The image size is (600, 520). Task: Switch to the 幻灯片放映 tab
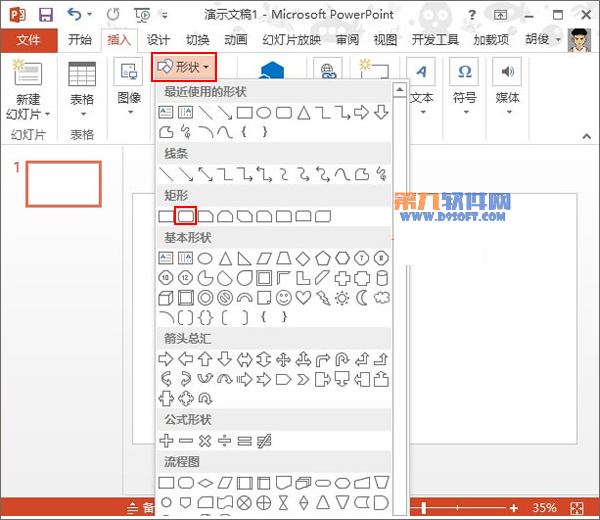[292, 40]
